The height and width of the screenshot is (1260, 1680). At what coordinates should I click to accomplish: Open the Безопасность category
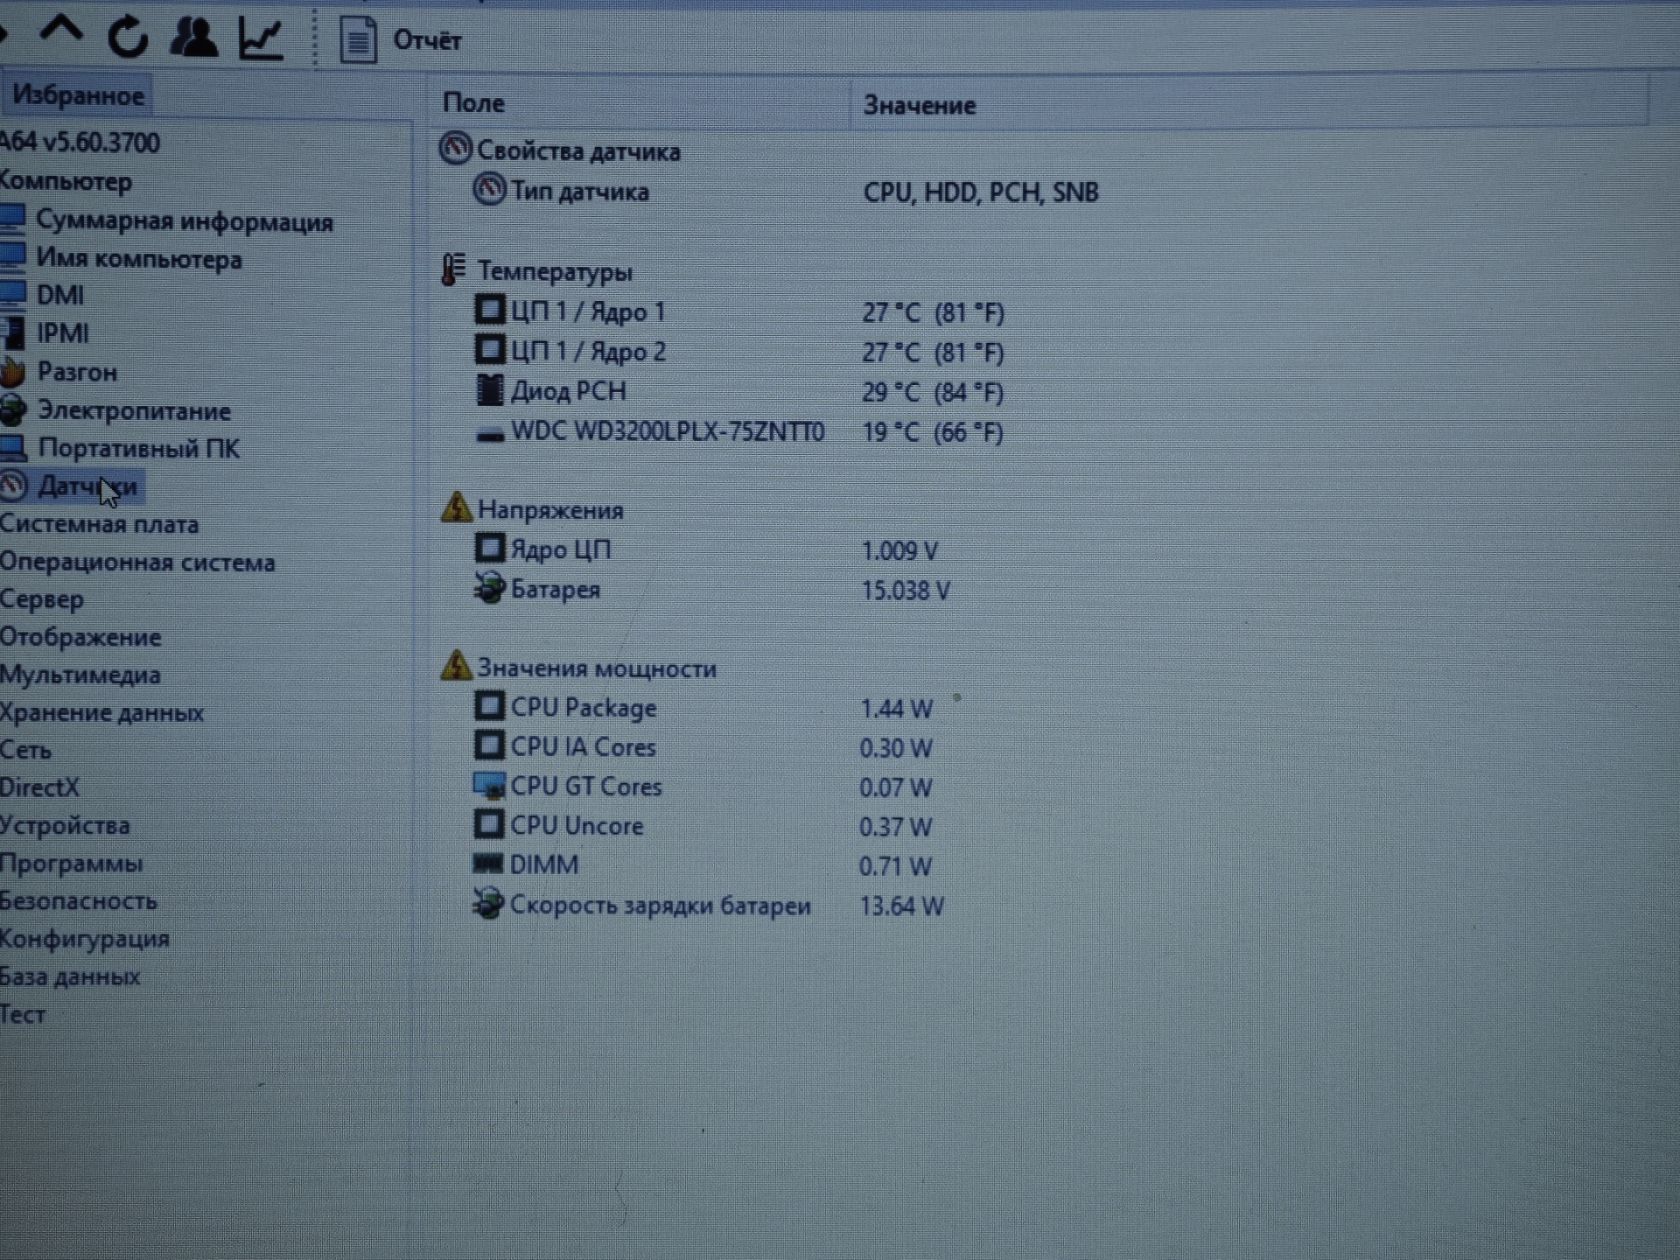coord(79,901)
